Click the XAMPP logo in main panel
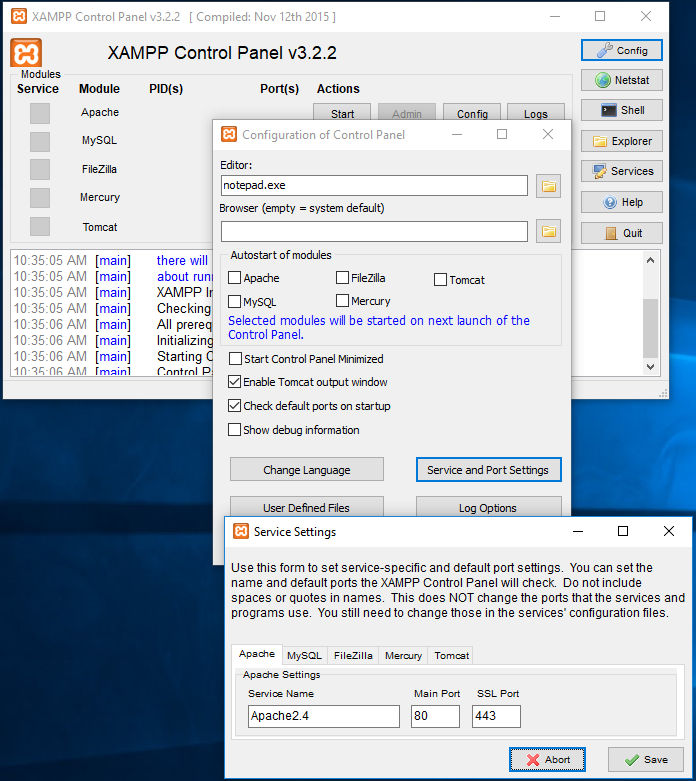This screenshot has height=781, width=696. [x=26, y=52]
